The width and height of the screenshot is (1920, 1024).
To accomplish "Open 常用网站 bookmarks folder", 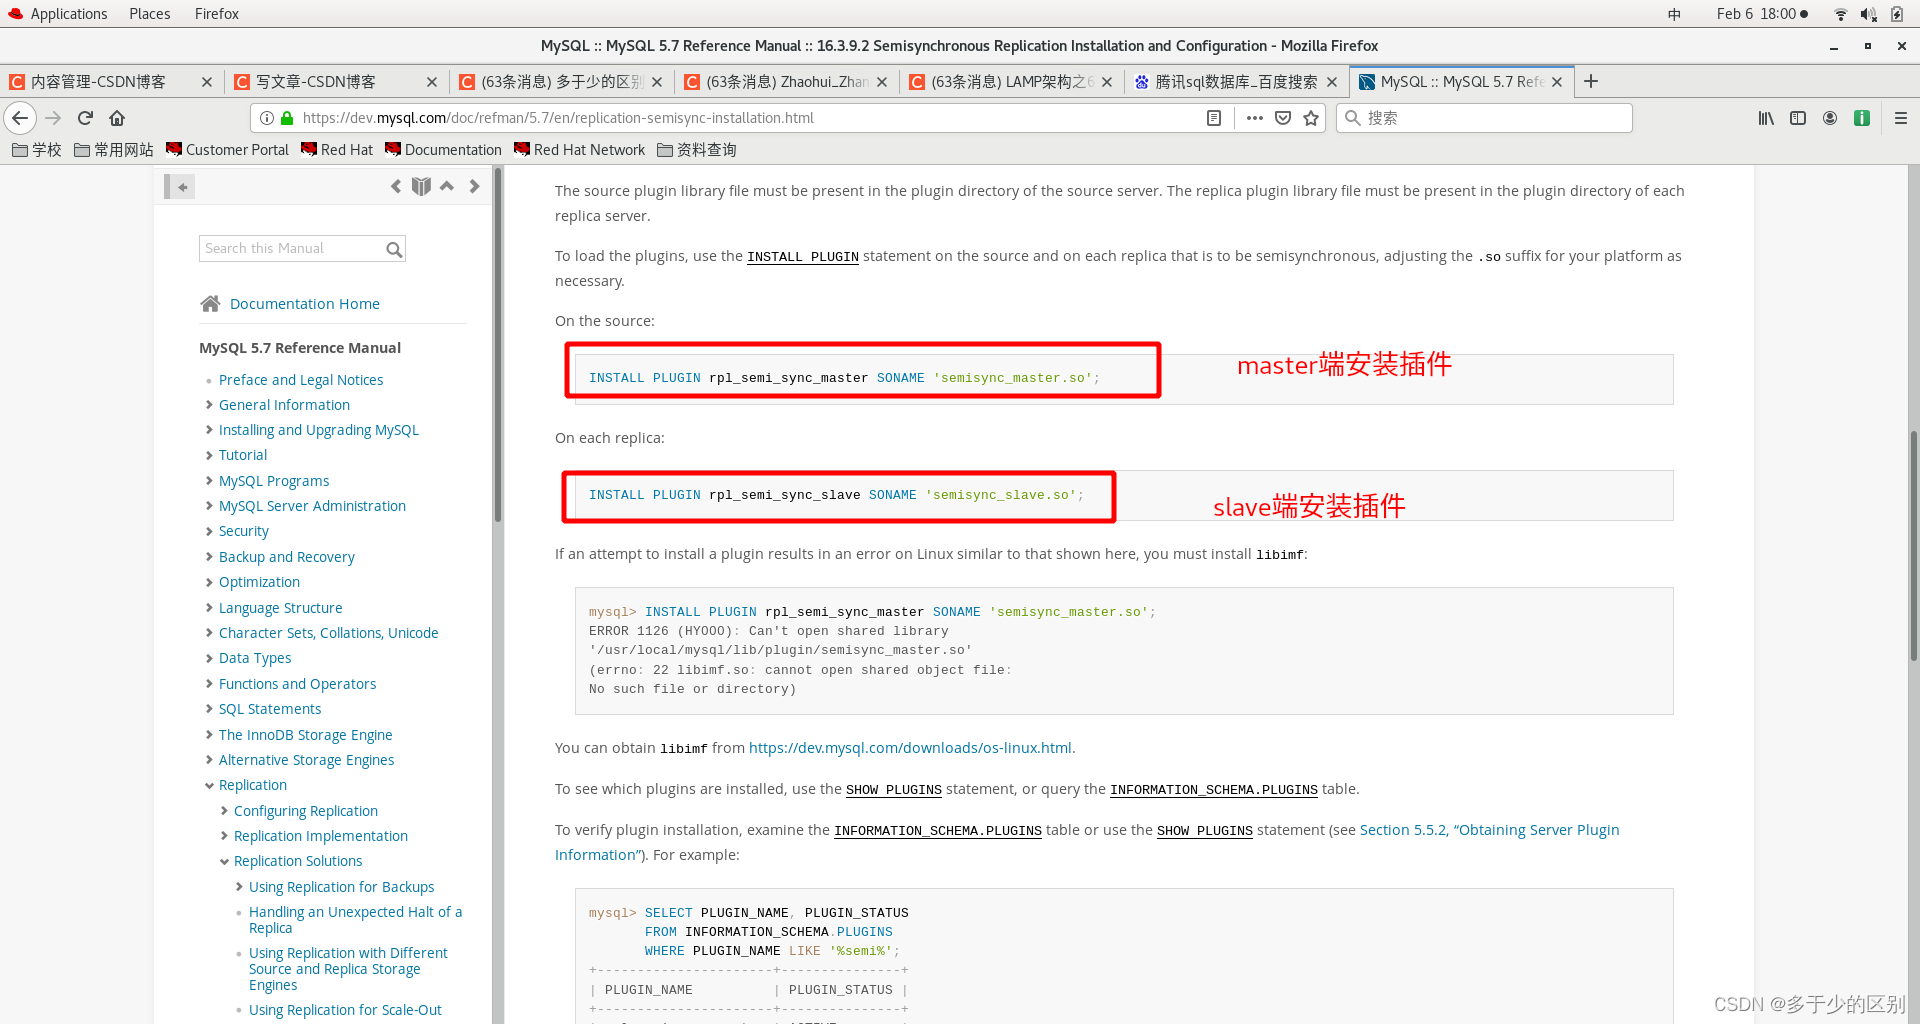I will point(114,150).
